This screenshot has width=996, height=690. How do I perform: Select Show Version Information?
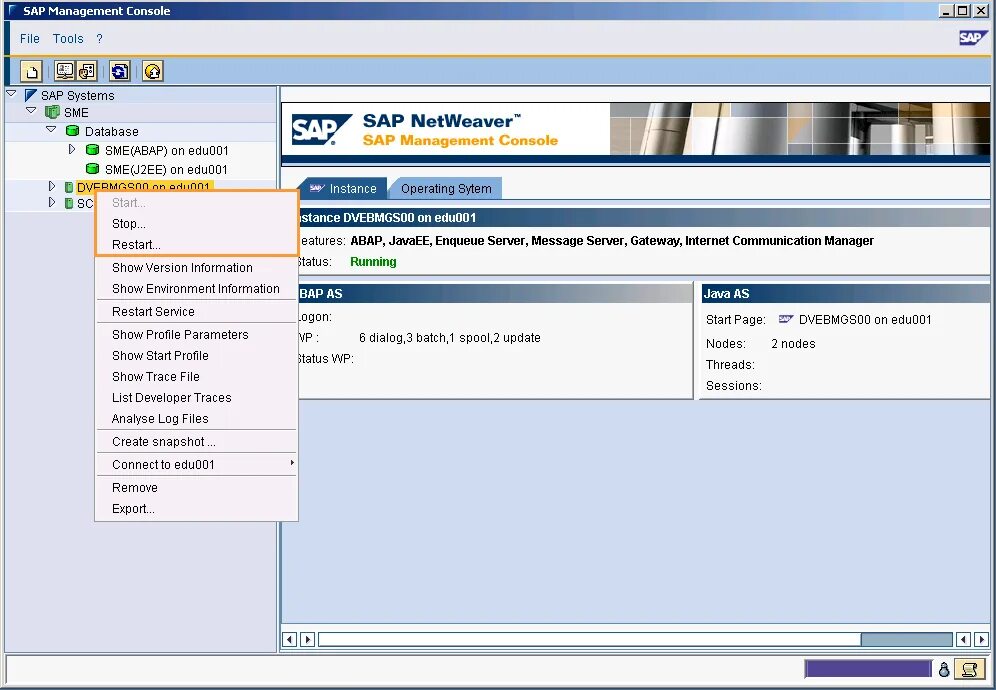(196, 267)
